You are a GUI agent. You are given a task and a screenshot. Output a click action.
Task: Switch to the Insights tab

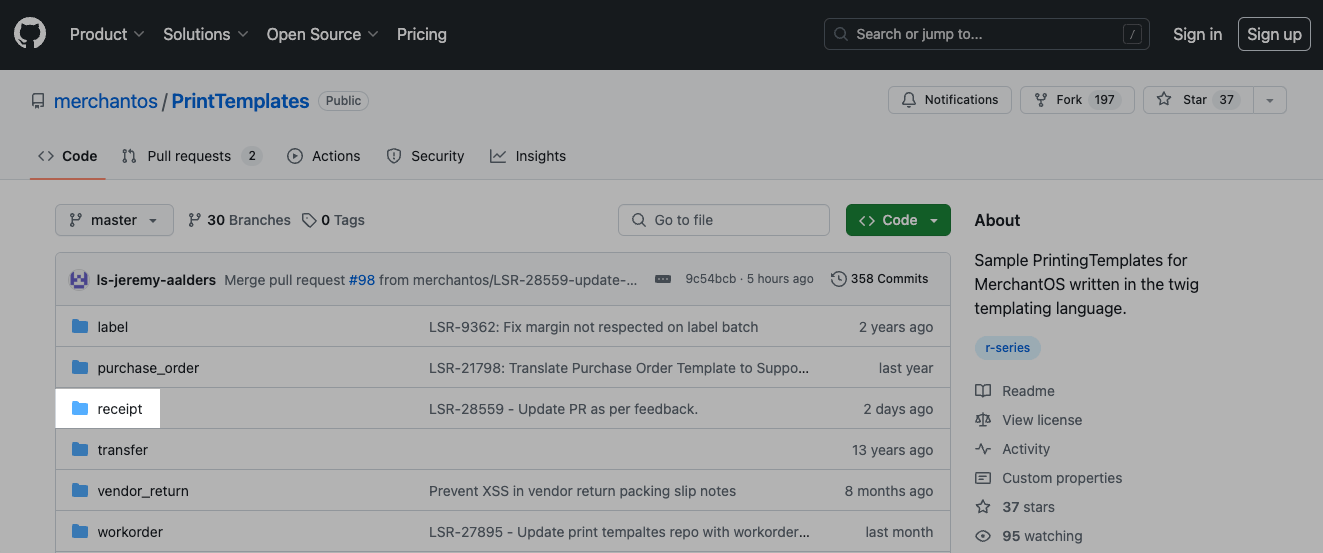point(527,156)
